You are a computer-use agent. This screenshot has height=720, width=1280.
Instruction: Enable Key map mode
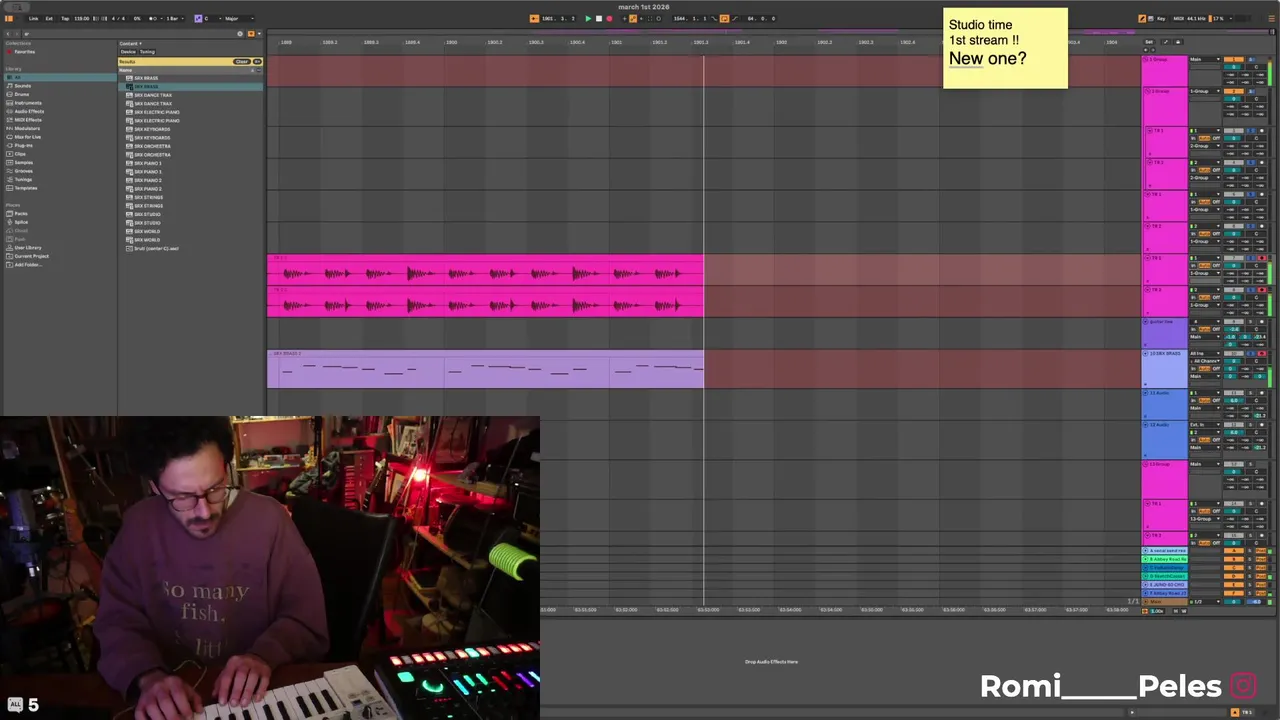[1161, 18]
